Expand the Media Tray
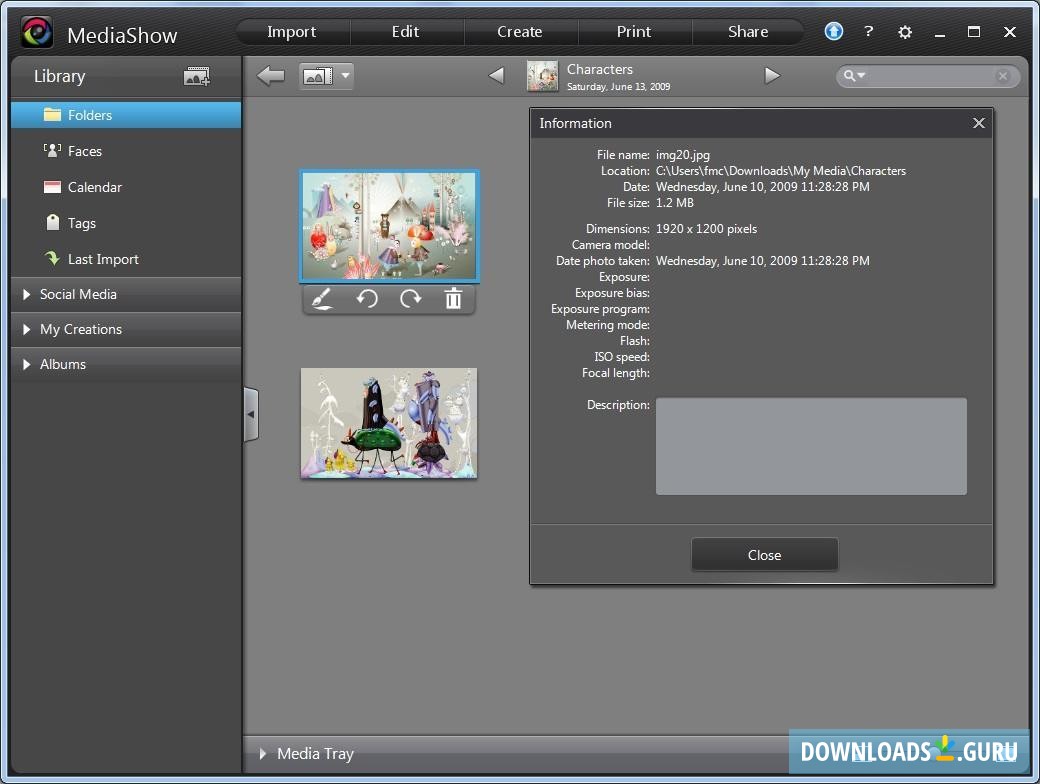 [263, 754]
